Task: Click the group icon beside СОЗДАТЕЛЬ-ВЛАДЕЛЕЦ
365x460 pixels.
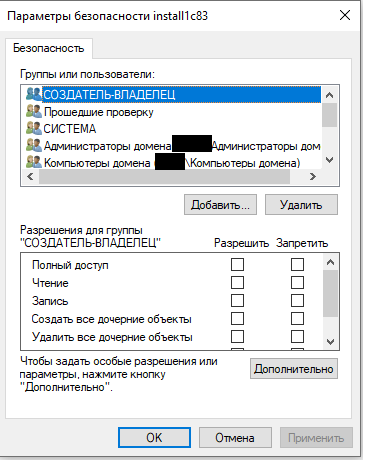Action: (x=34, y=94)
